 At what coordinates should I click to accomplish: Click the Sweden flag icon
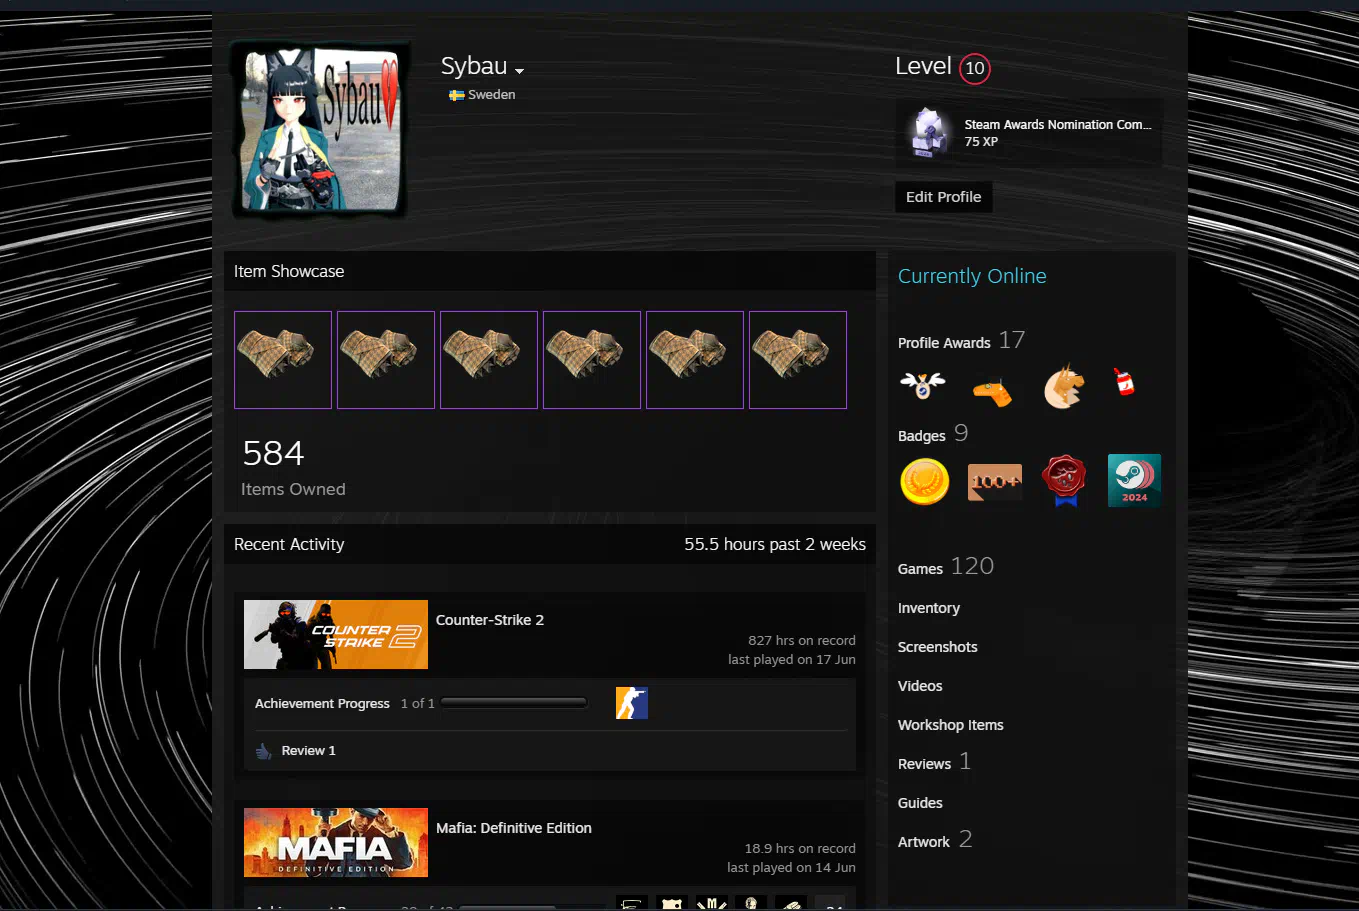(x=456, y=95)
